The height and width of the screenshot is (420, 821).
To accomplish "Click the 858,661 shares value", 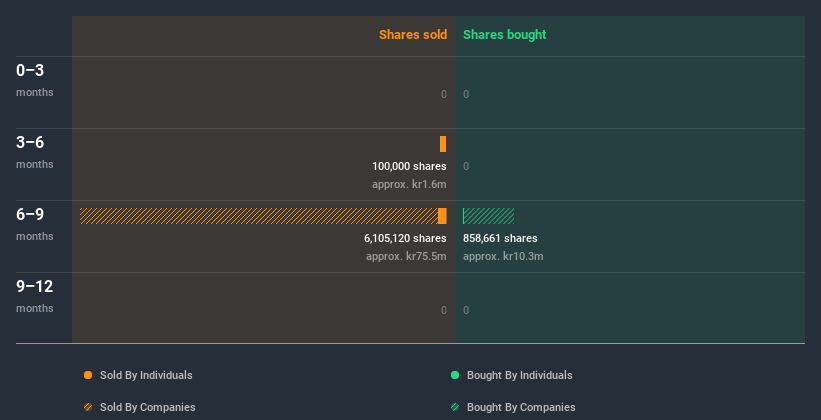I will [500, 238].
